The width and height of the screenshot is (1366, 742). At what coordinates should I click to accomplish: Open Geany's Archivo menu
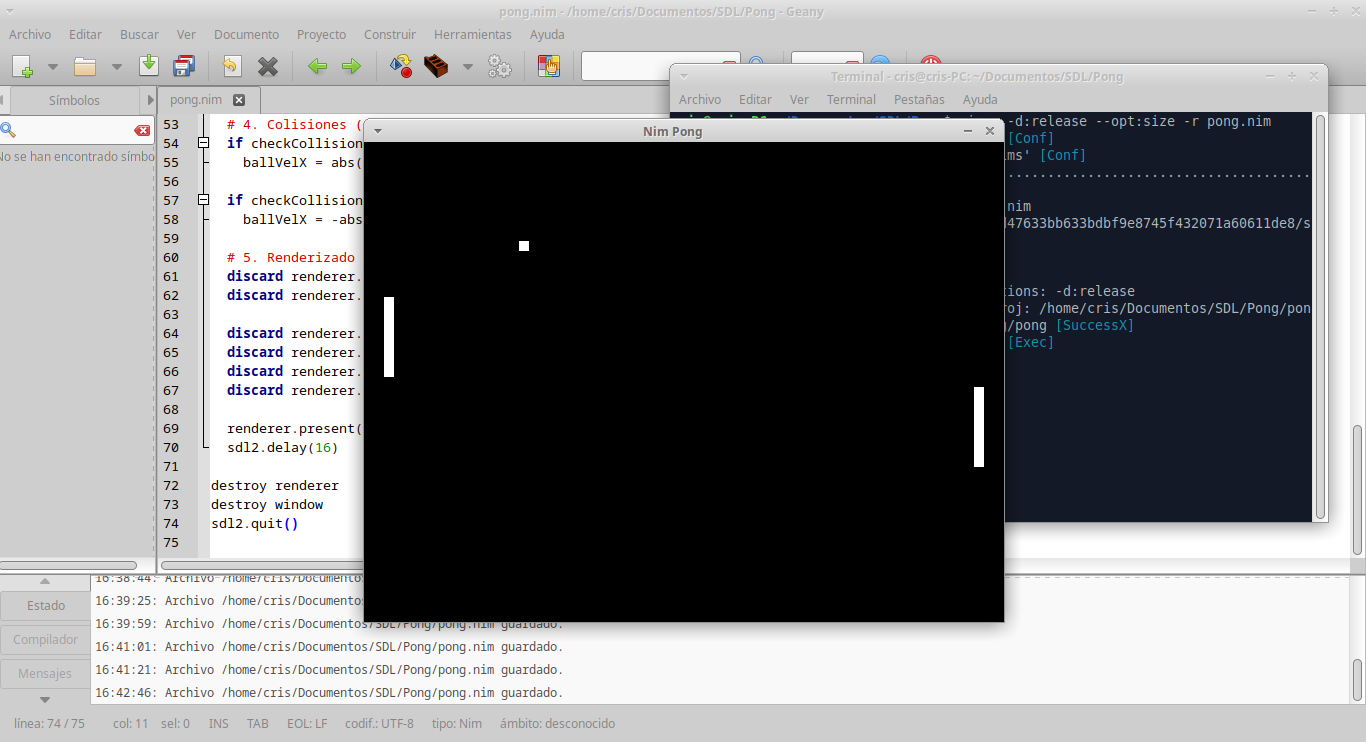pos(30,34)
